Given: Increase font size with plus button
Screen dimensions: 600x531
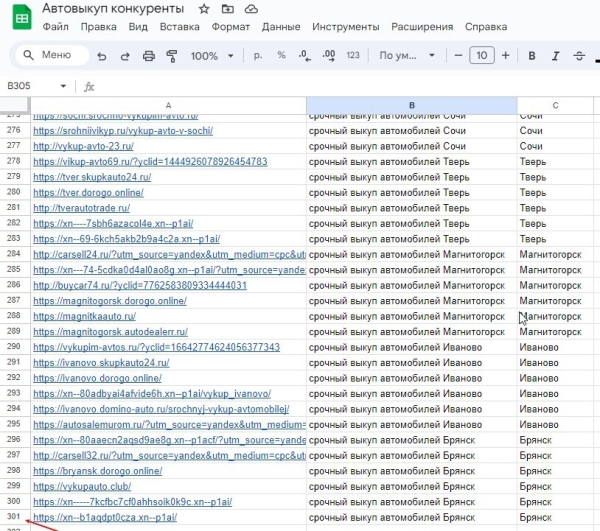Looking at the screenshot, I should pyautogui.click(x=505, y=56).
